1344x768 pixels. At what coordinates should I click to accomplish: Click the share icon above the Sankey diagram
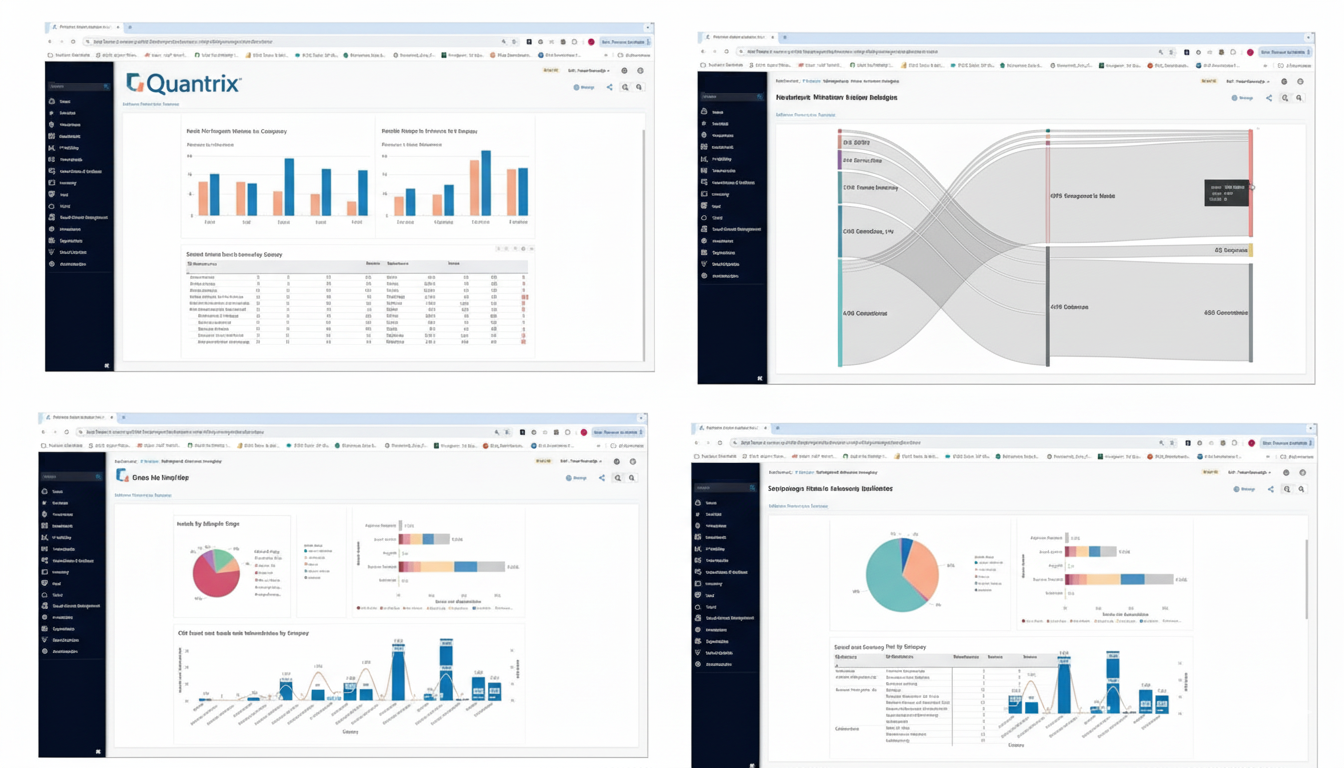1269,98
